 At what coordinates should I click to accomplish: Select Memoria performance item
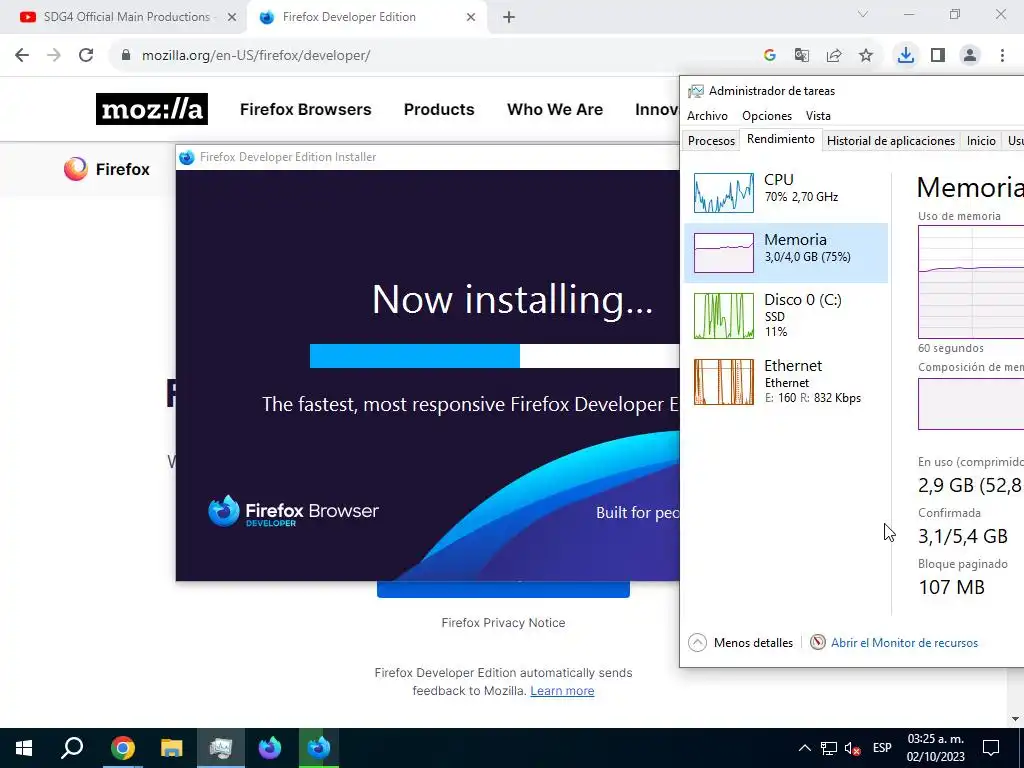(786, 252)
